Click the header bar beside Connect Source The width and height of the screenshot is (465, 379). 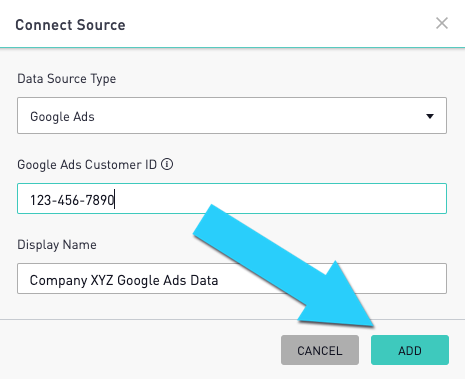click(x=280, y=24)
